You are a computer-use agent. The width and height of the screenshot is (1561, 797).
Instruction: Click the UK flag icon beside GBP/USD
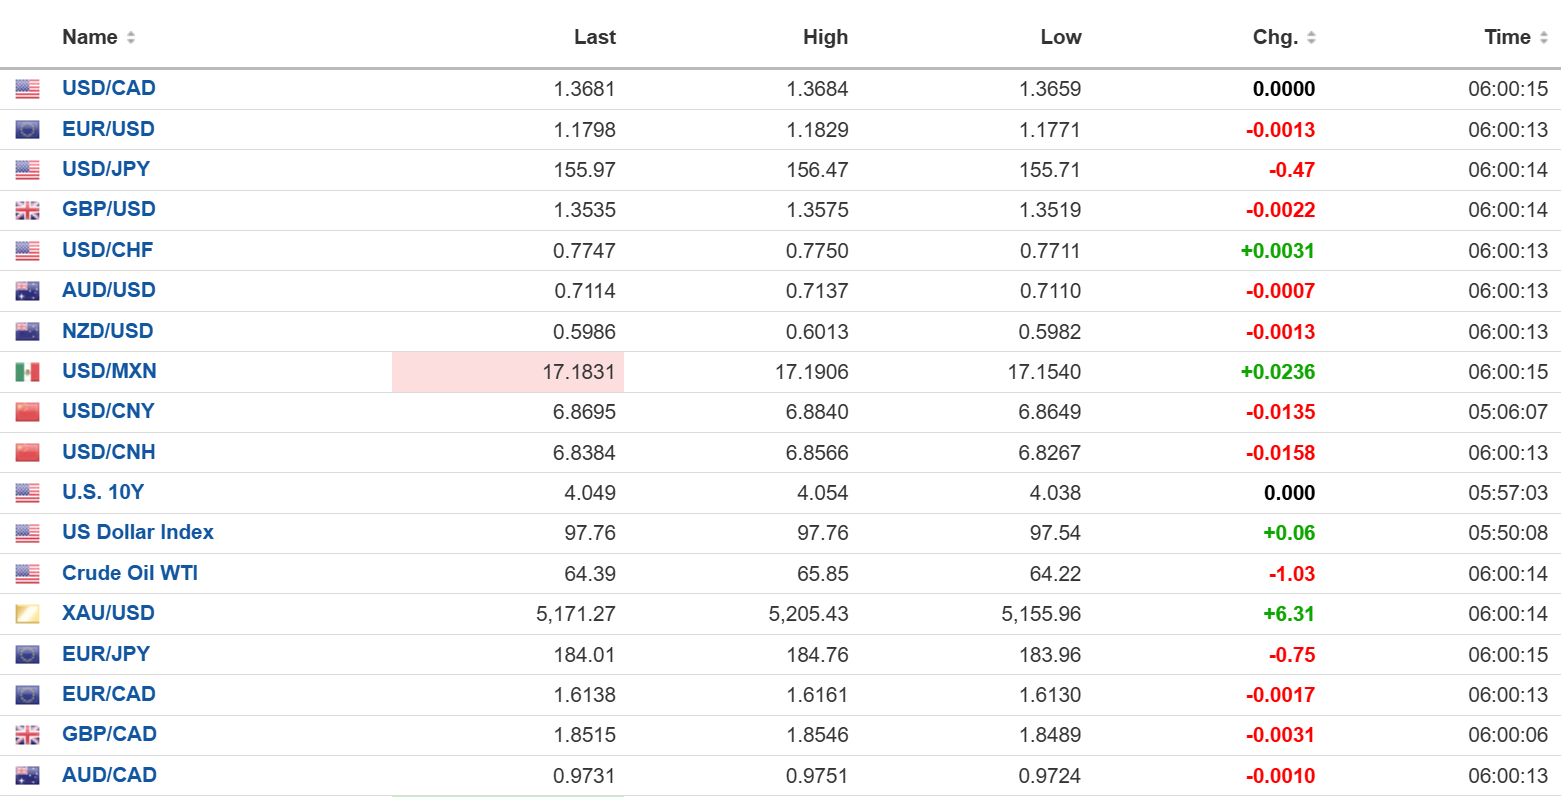pos(27,210)
